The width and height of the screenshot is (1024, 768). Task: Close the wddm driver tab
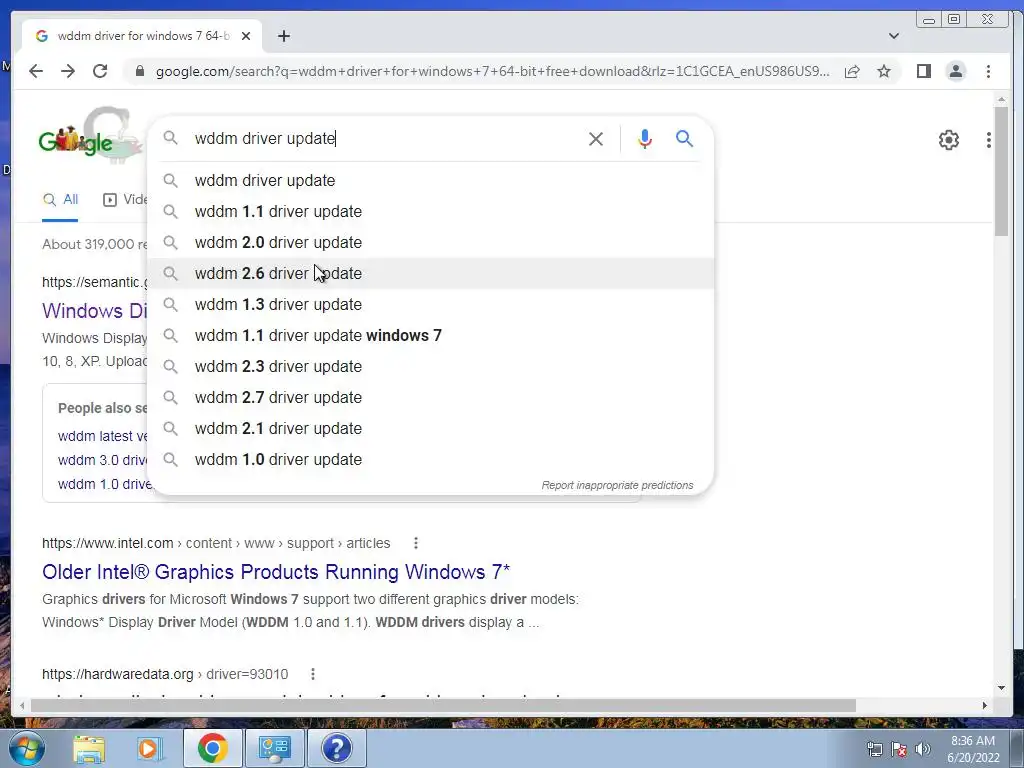246,36
